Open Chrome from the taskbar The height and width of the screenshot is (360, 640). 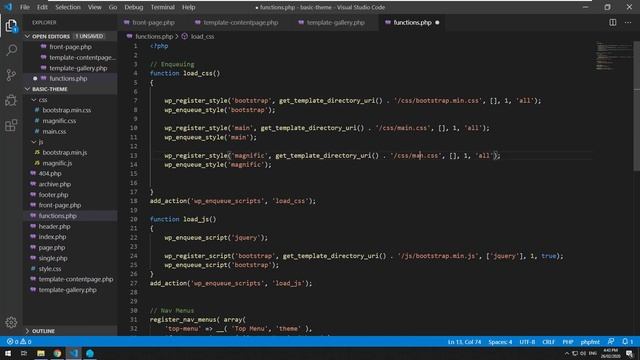(57, 353)
